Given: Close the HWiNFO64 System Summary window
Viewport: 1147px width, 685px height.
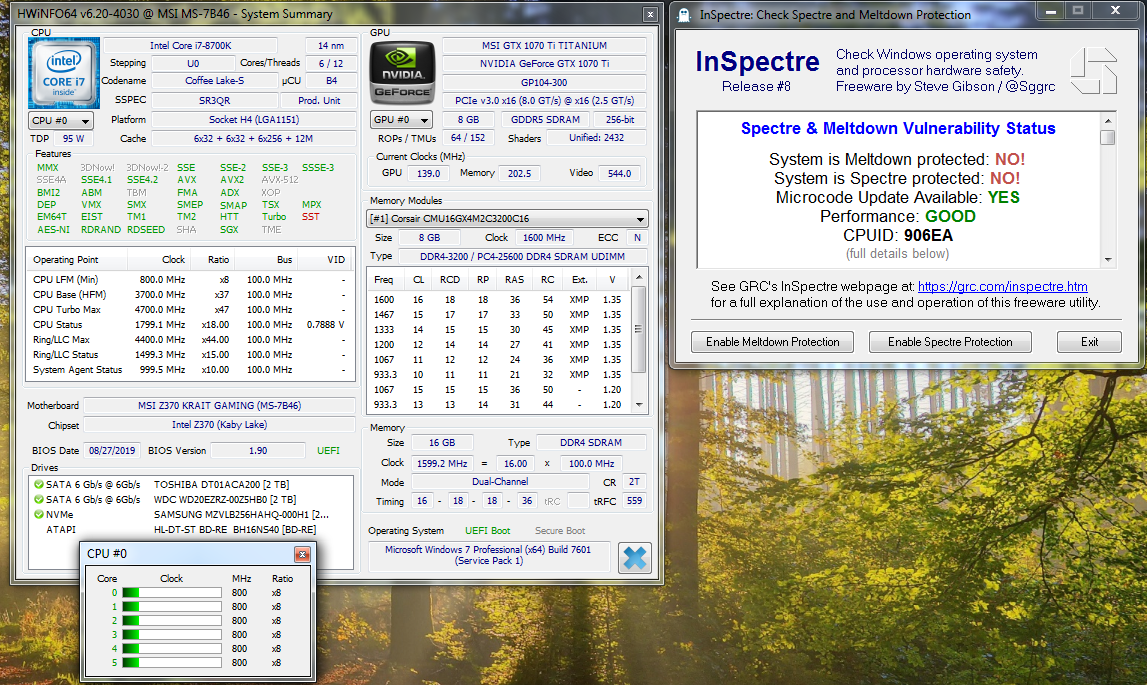Looking at the screenshot, I should [650, 14].
